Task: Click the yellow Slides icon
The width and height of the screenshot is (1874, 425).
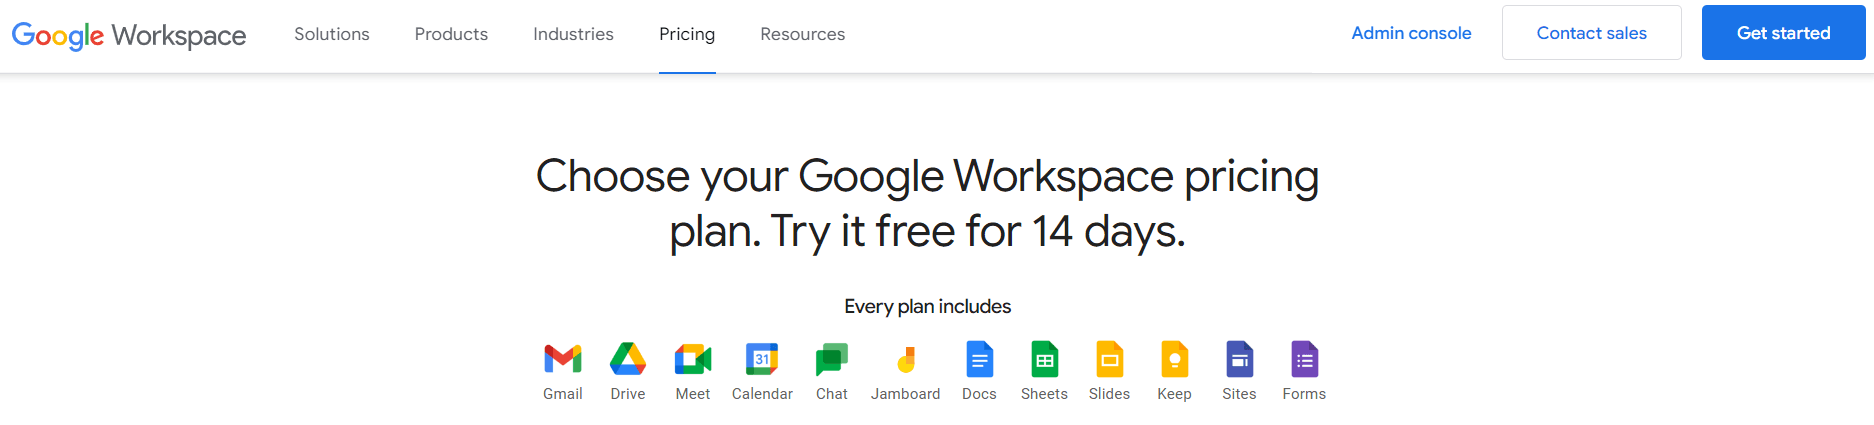Action: (1109, 359)
